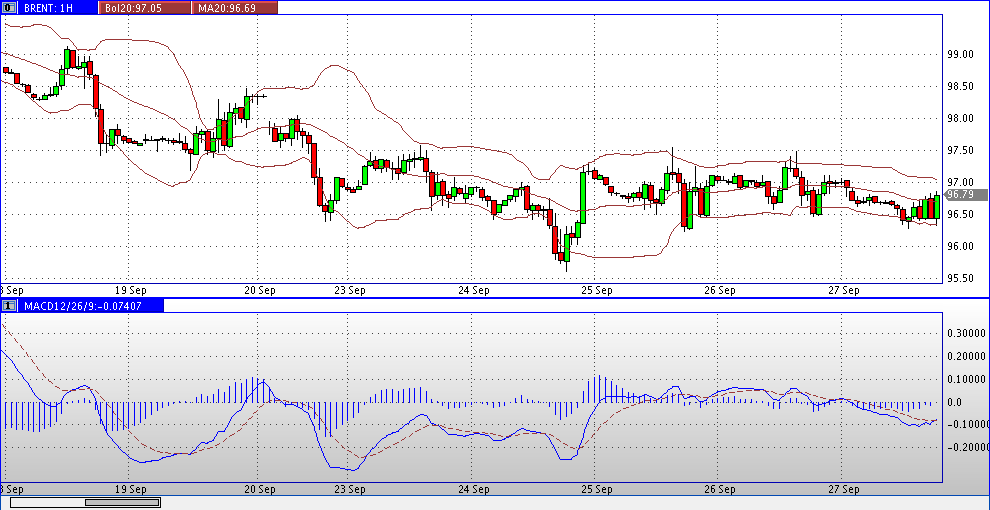Click the MACD panel 1 icon
This screenshot has width=990, height=510.
(8, 306)
